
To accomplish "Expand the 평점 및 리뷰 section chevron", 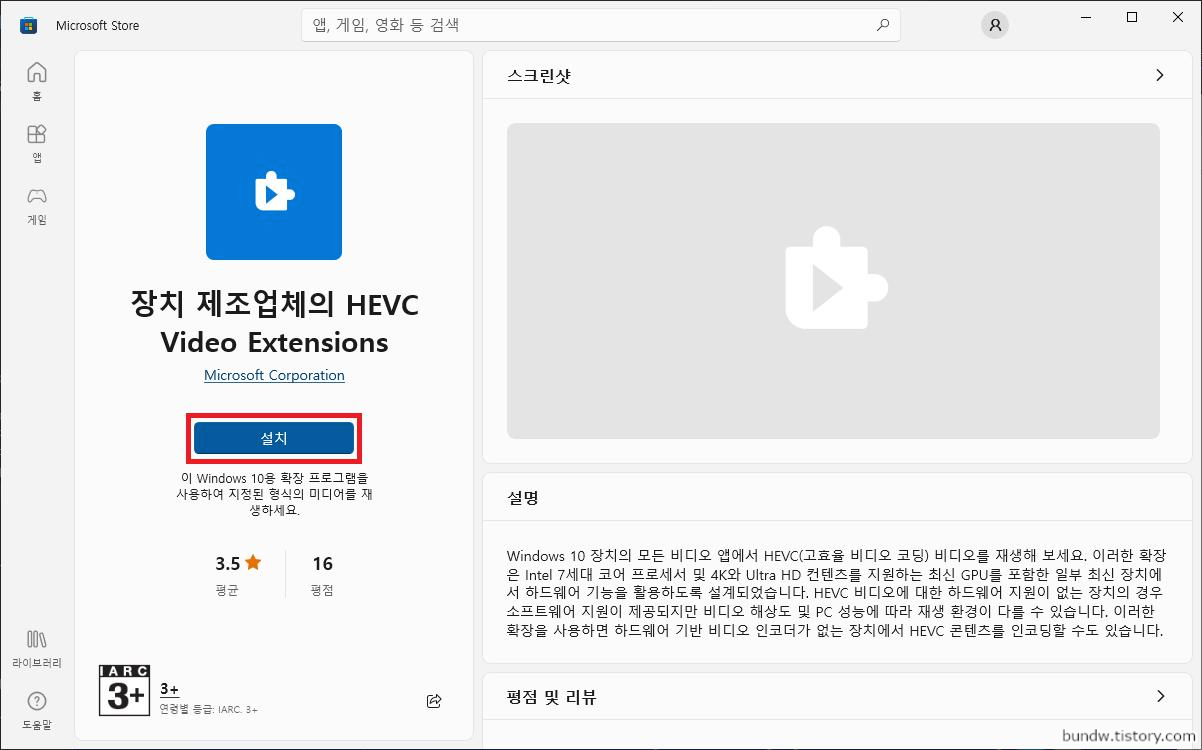I will coord(1160,696).
